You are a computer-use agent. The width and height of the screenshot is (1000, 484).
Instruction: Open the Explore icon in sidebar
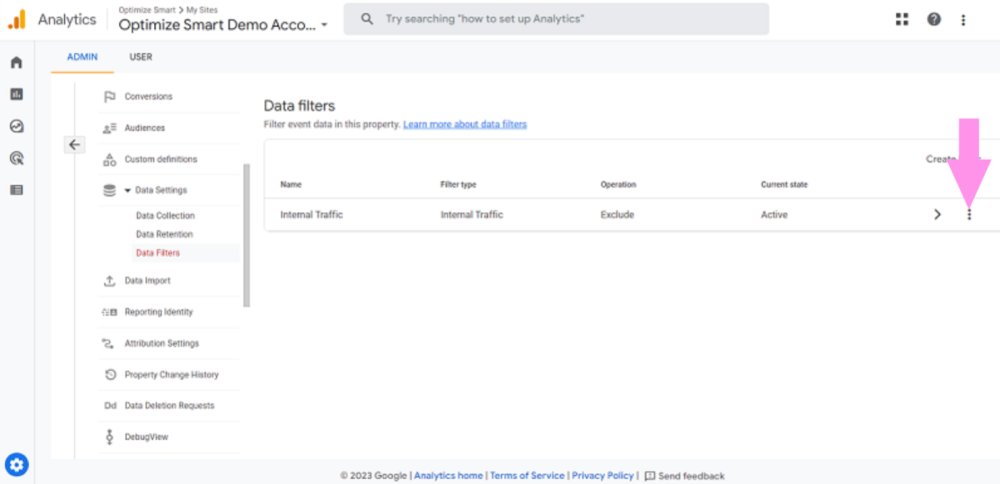16,126
